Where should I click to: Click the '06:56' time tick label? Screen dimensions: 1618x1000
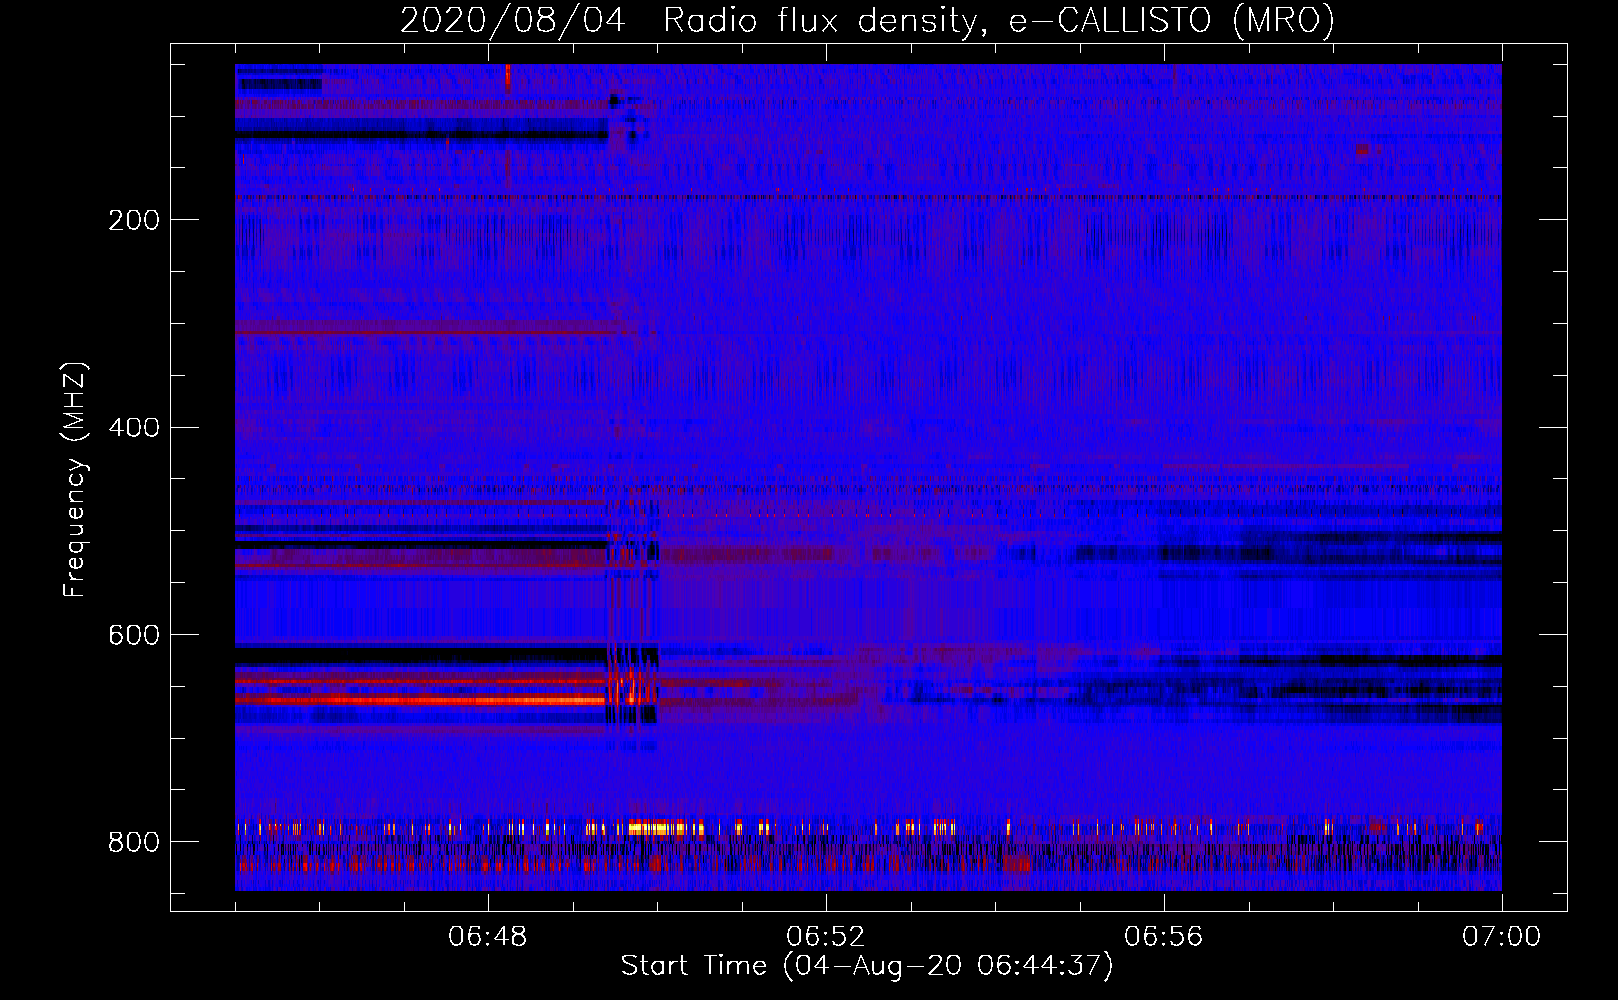[x=1164, y=937]
